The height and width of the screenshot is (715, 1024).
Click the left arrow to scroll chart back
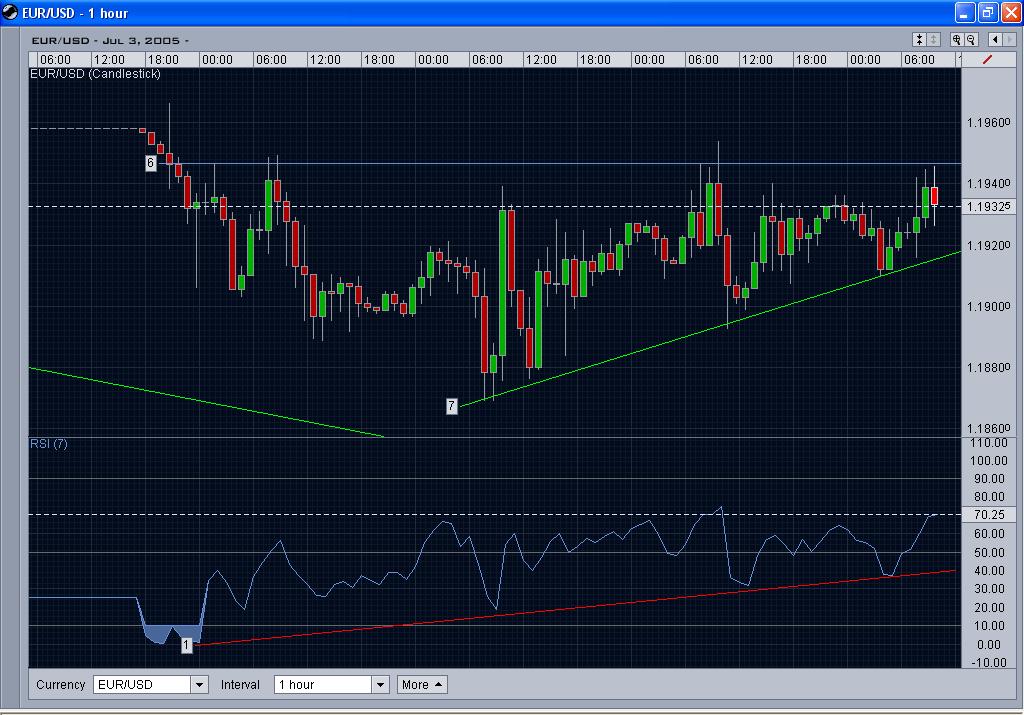[x=995, y=39]
